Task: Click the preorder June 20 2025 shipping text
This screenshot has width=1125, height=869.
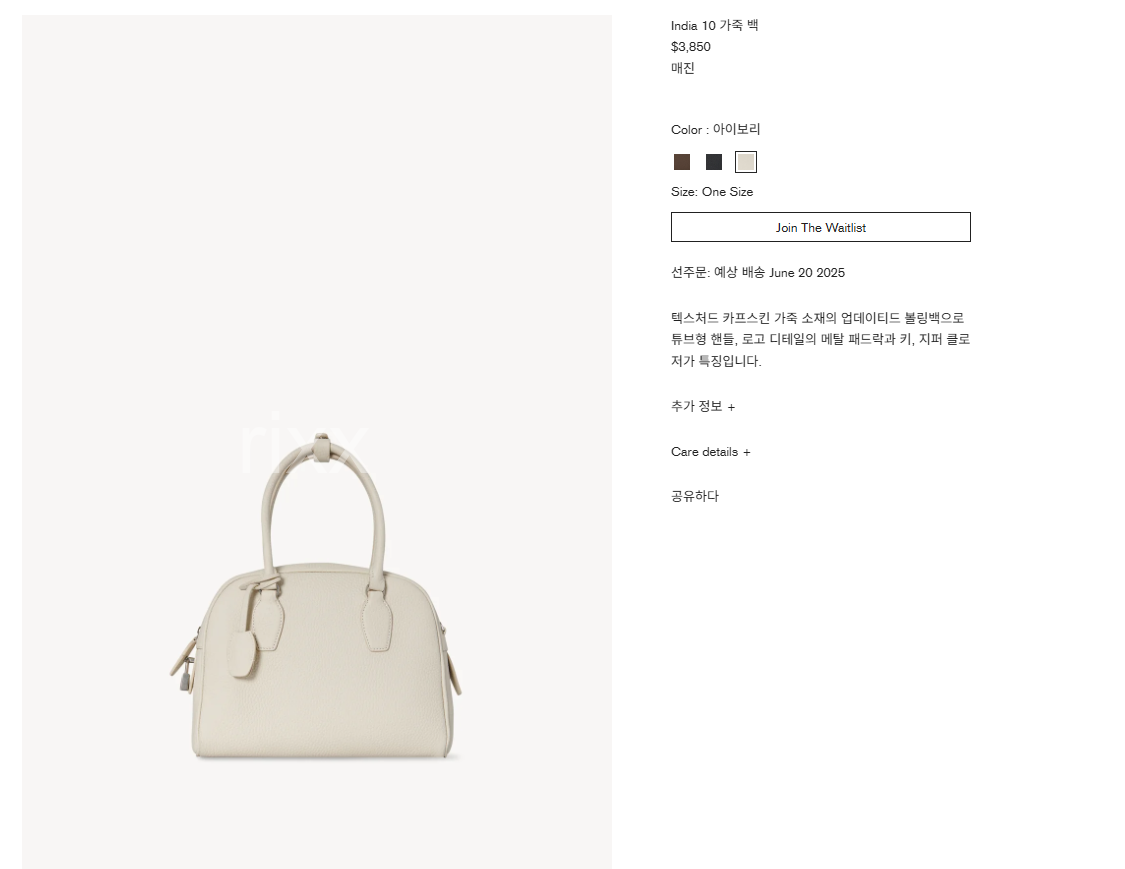Action: coord(758,272)
